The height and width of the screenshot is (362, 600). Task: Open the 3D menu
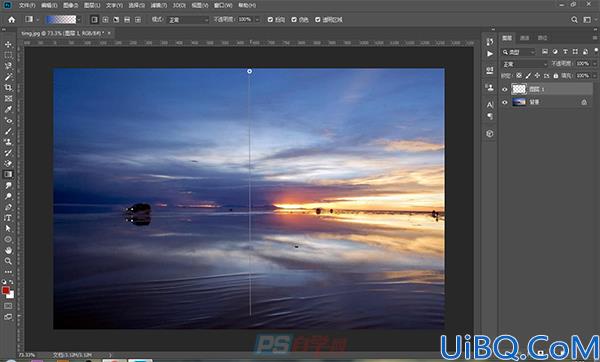coord(179,5)
